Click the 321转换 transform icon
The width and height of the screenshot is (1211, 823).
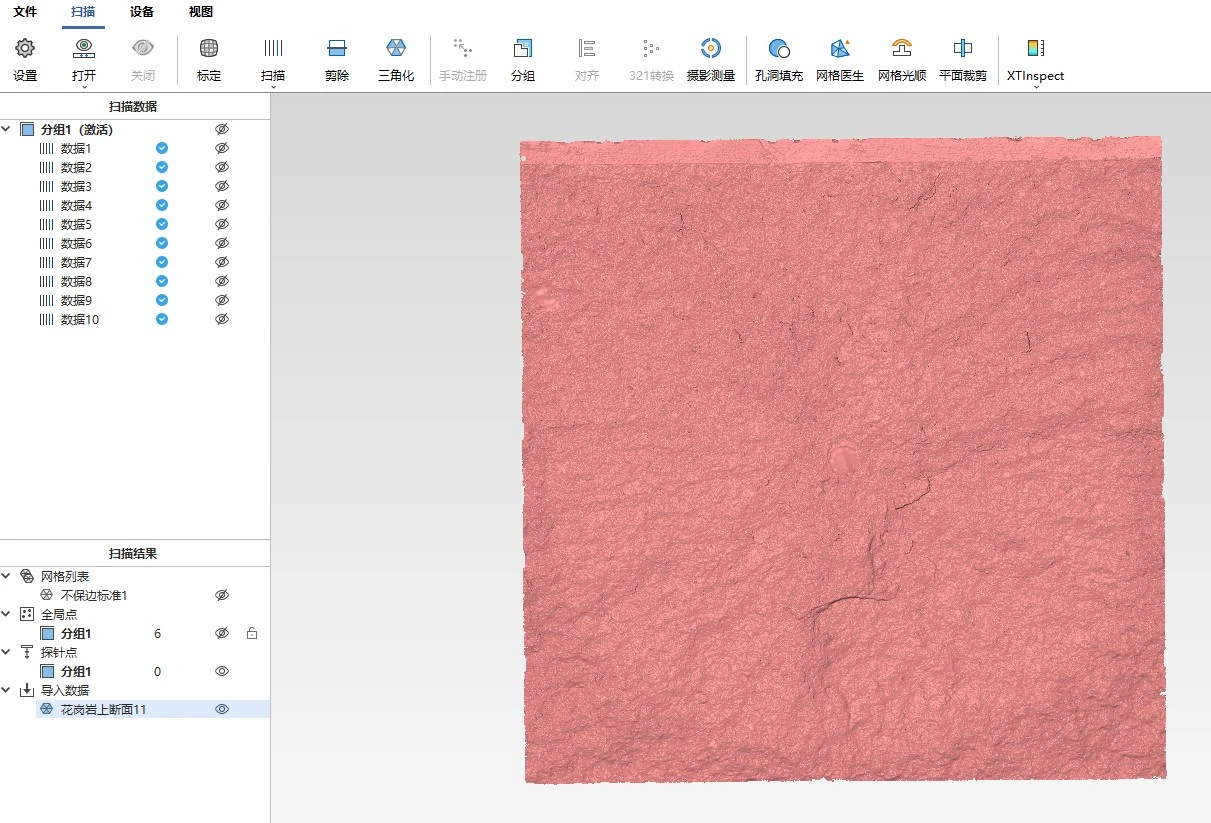coord(651,48)
